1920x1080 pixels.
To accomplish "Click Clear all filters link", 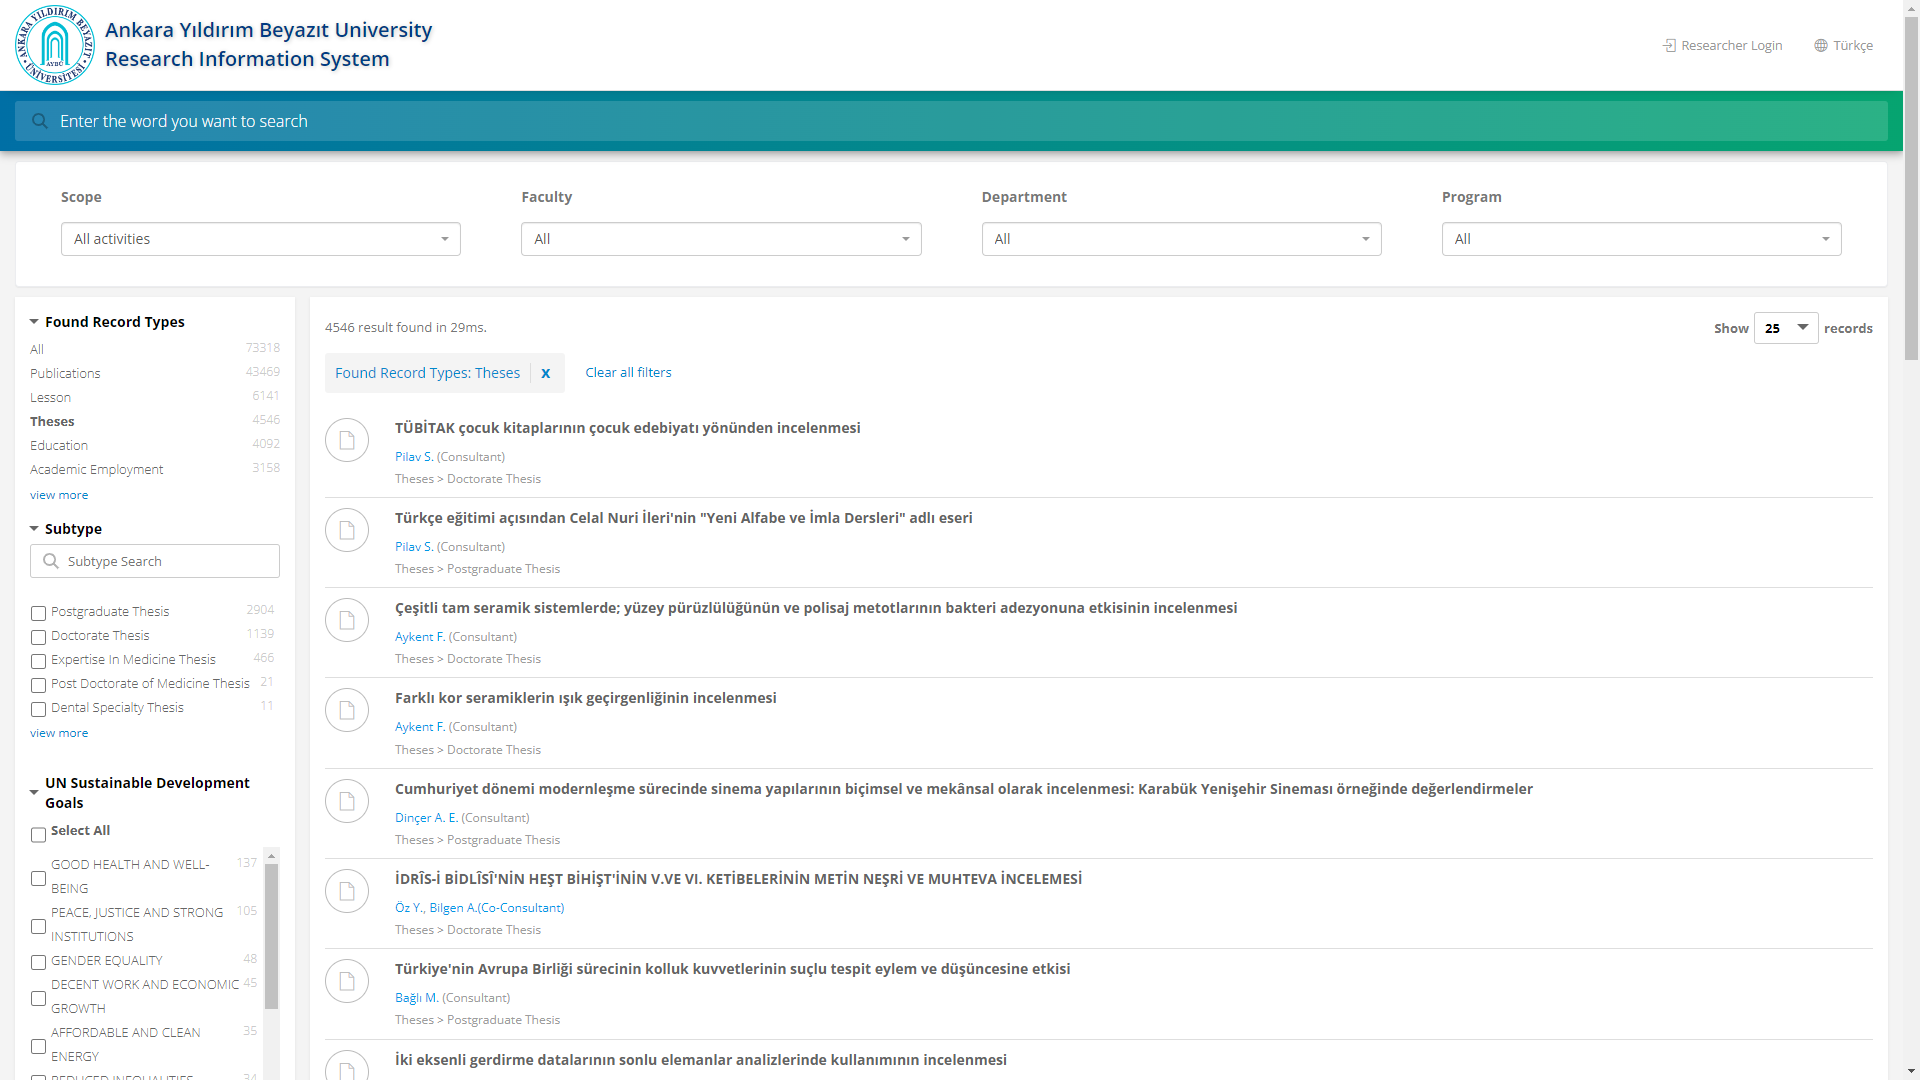I will click(x=628, y=372).
